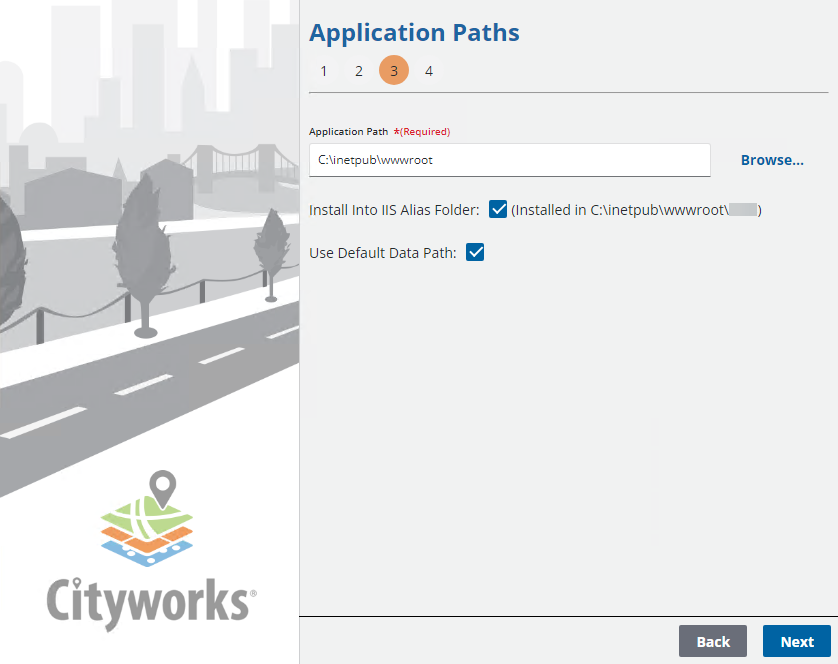838x664 pixels.
Task: Click the Cityworks wordmark text
Action: coord(150,602)
